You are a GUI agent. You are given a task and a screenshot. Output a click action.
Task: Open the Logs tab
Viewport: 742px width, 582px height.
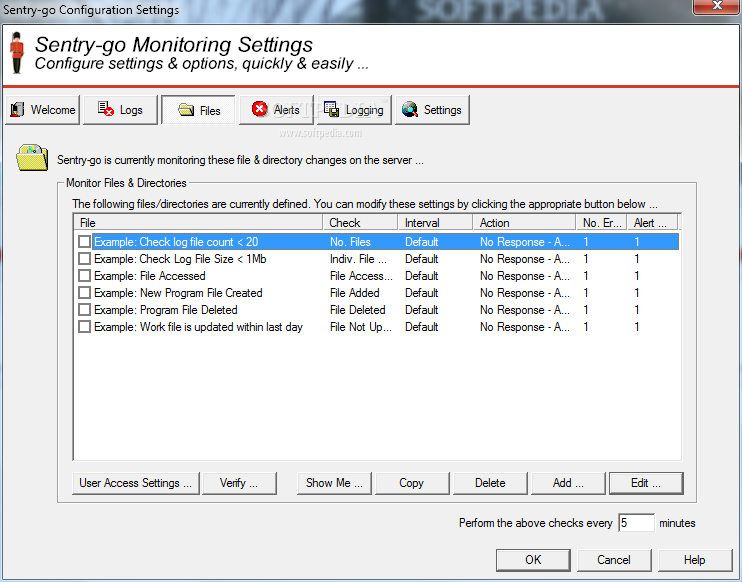point(120,110)
